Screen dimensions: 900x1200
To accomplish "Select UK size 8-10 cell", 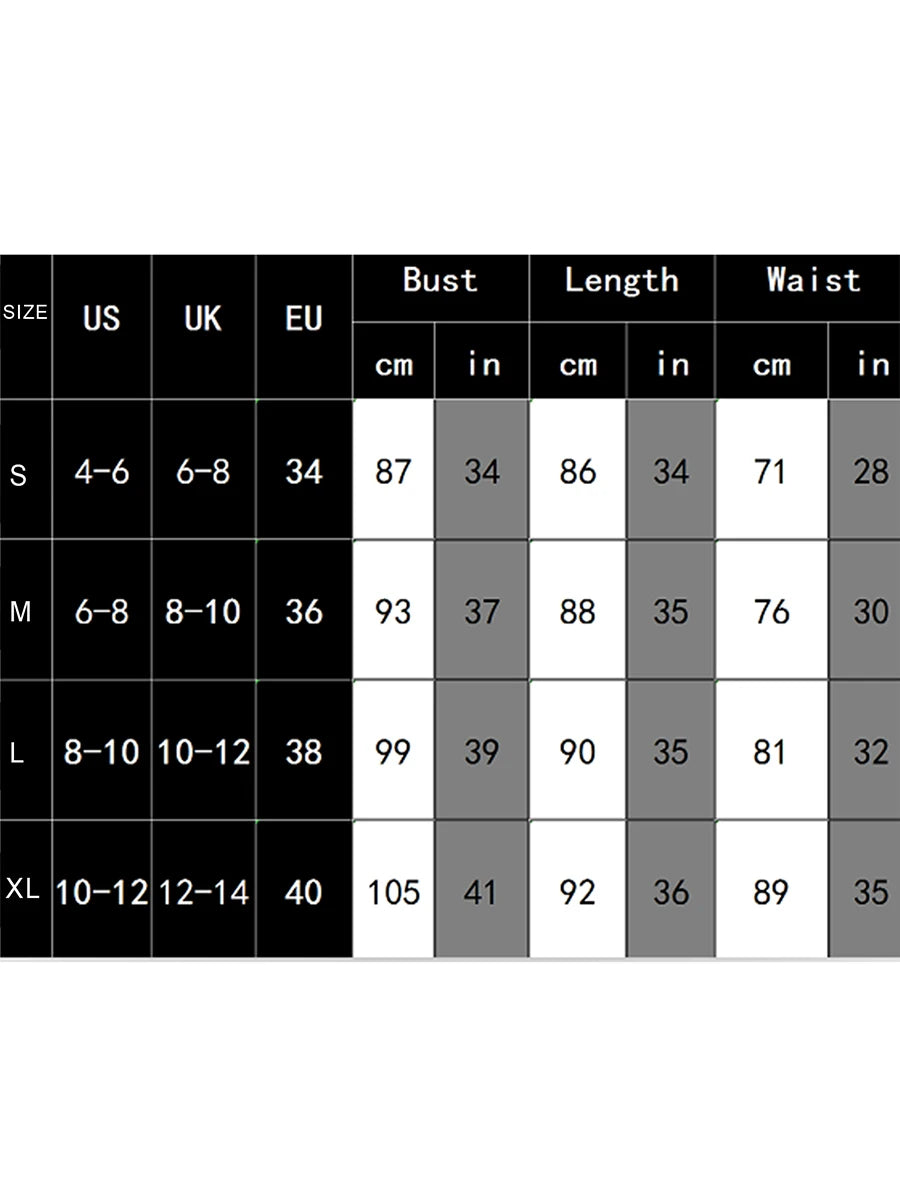I will (x=203, y=611).
